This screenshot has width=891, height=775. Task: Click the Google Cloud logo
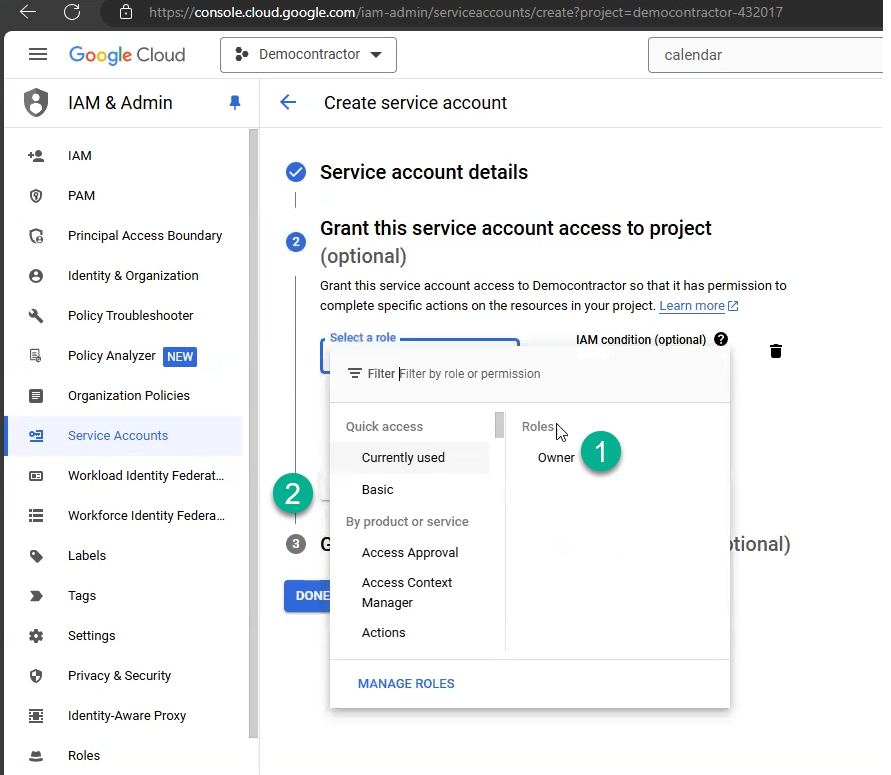pos(127,55)
